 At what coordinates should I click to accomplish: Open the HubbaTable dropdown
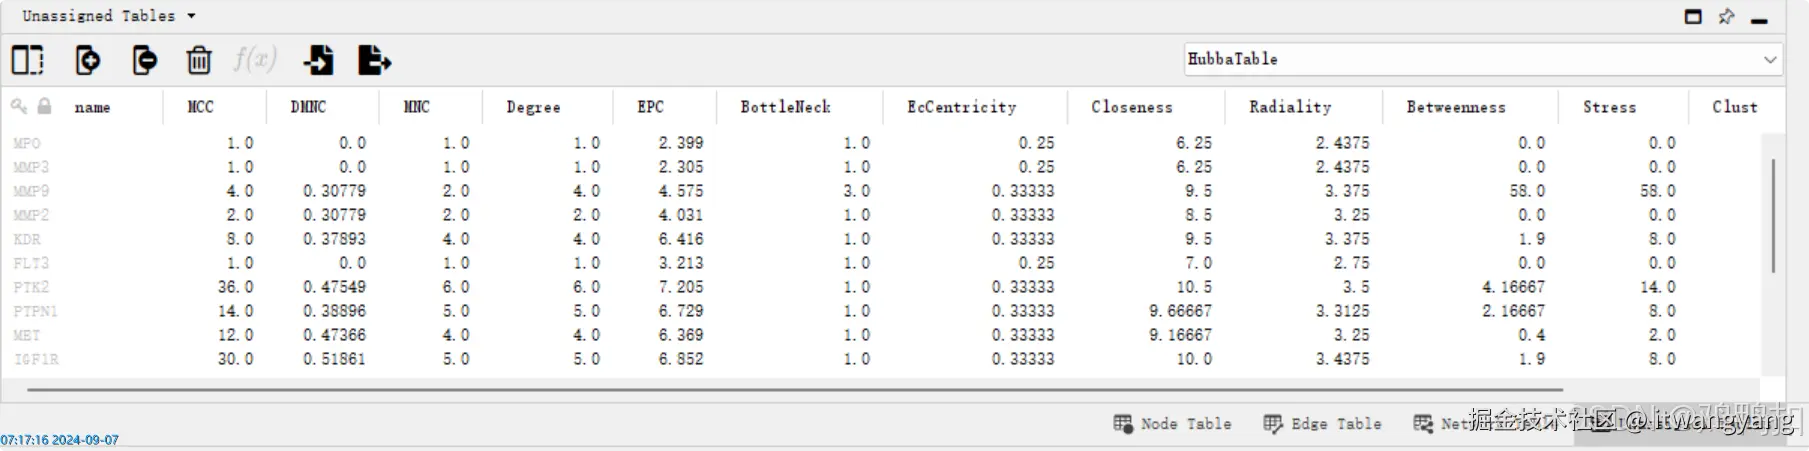point(1483,59)
